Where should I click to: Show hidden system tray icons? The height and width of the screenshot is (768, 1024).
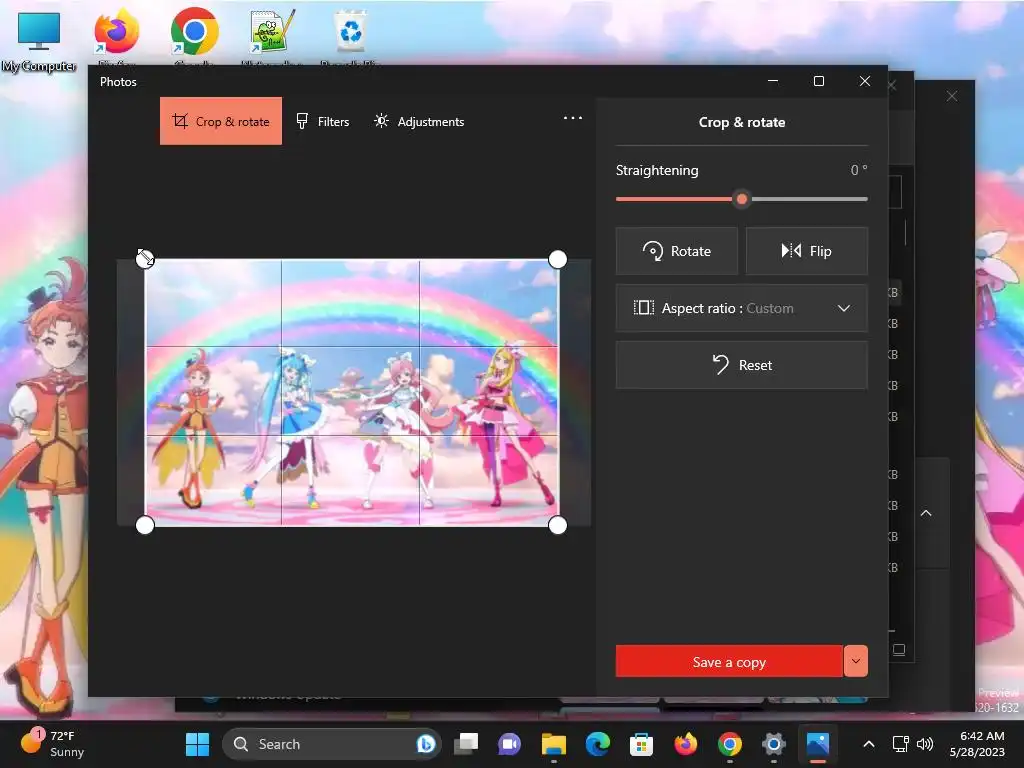869,744
